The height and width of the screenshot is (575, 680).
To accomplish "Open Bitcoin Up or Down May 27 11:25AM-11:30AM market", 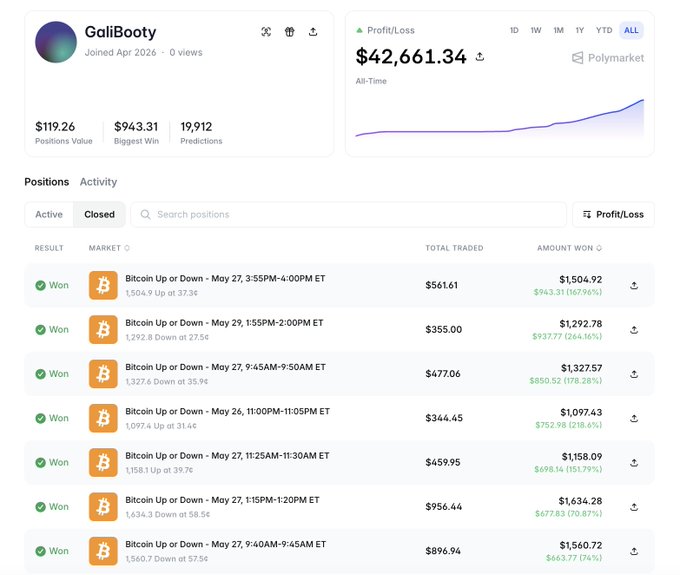I will [x=227, y=455].
